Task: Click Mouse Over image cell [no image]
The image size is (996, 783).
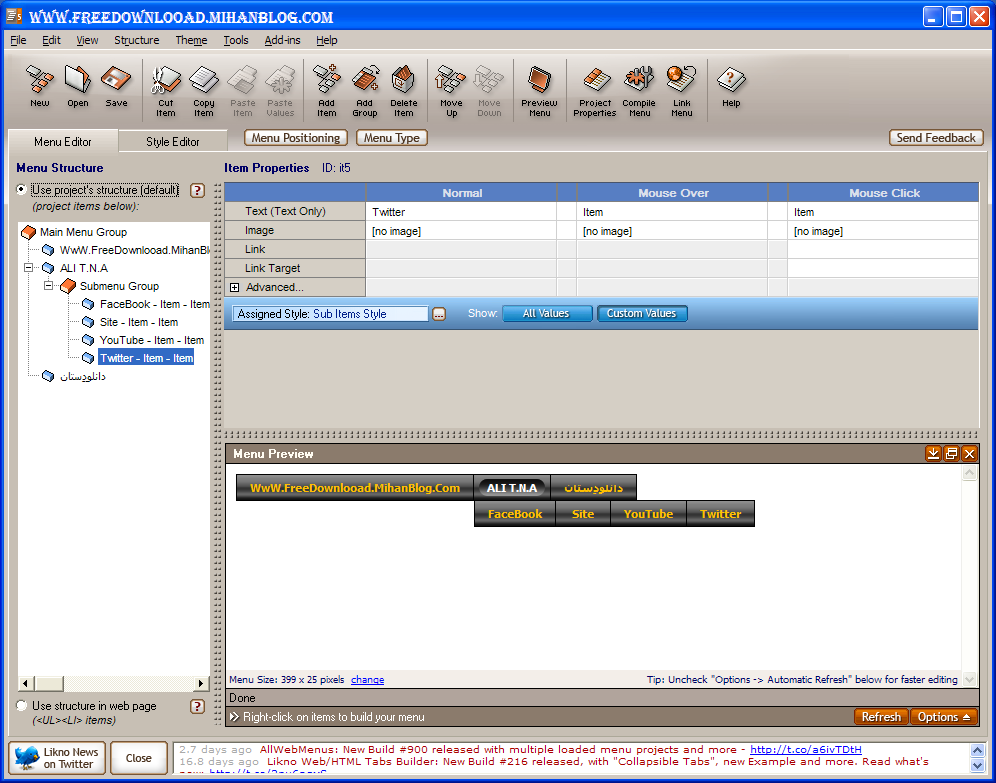Action: (672, 231)
